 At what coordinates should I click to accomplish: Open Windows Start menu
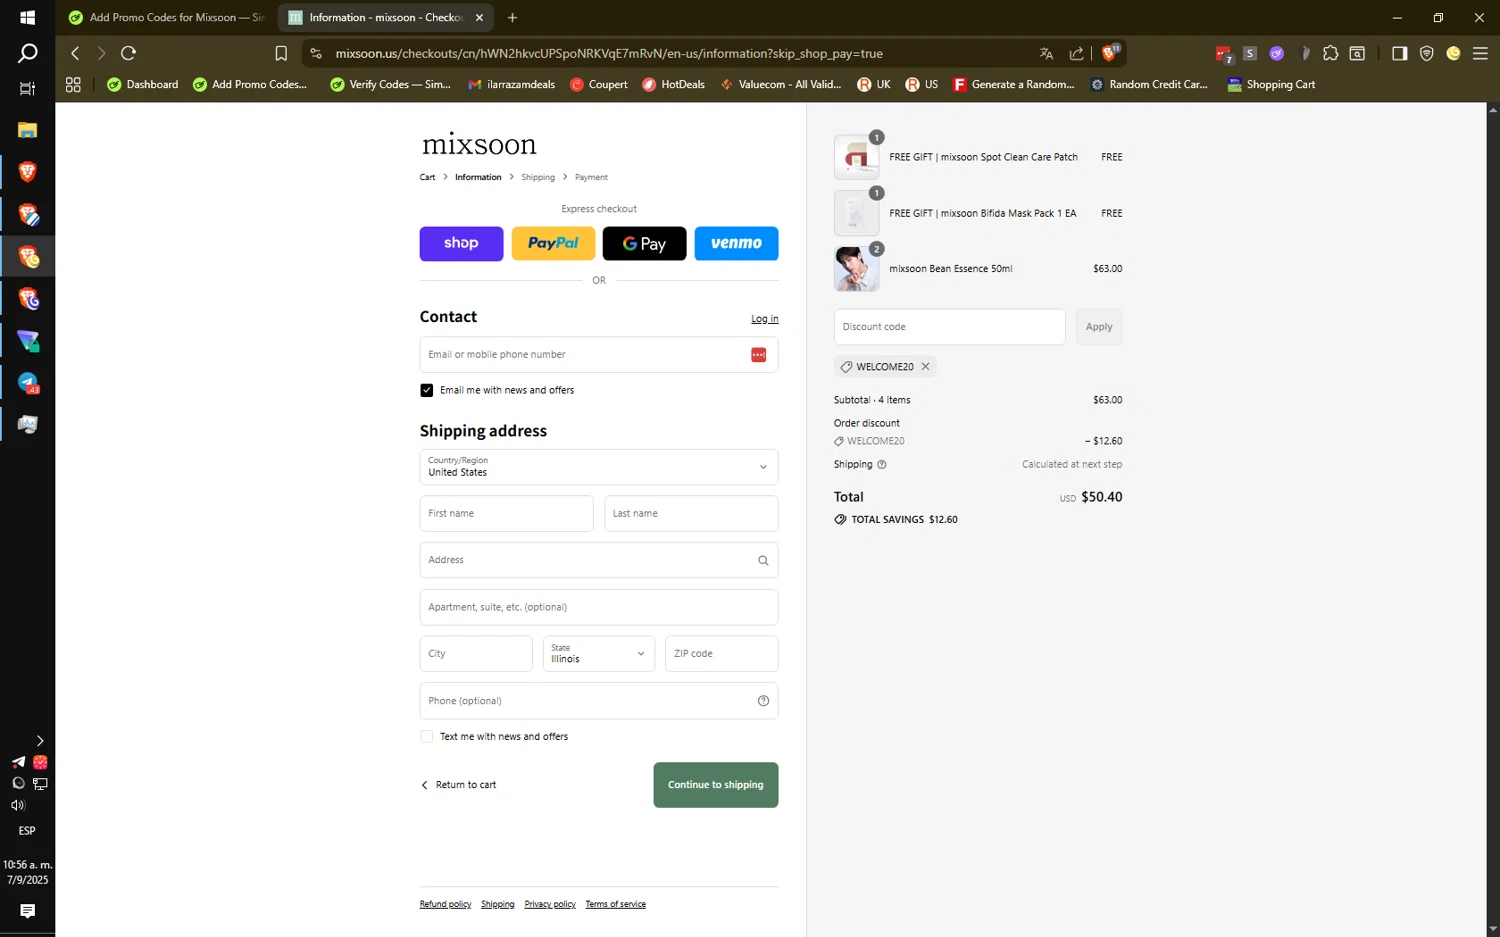click(27, 17)
